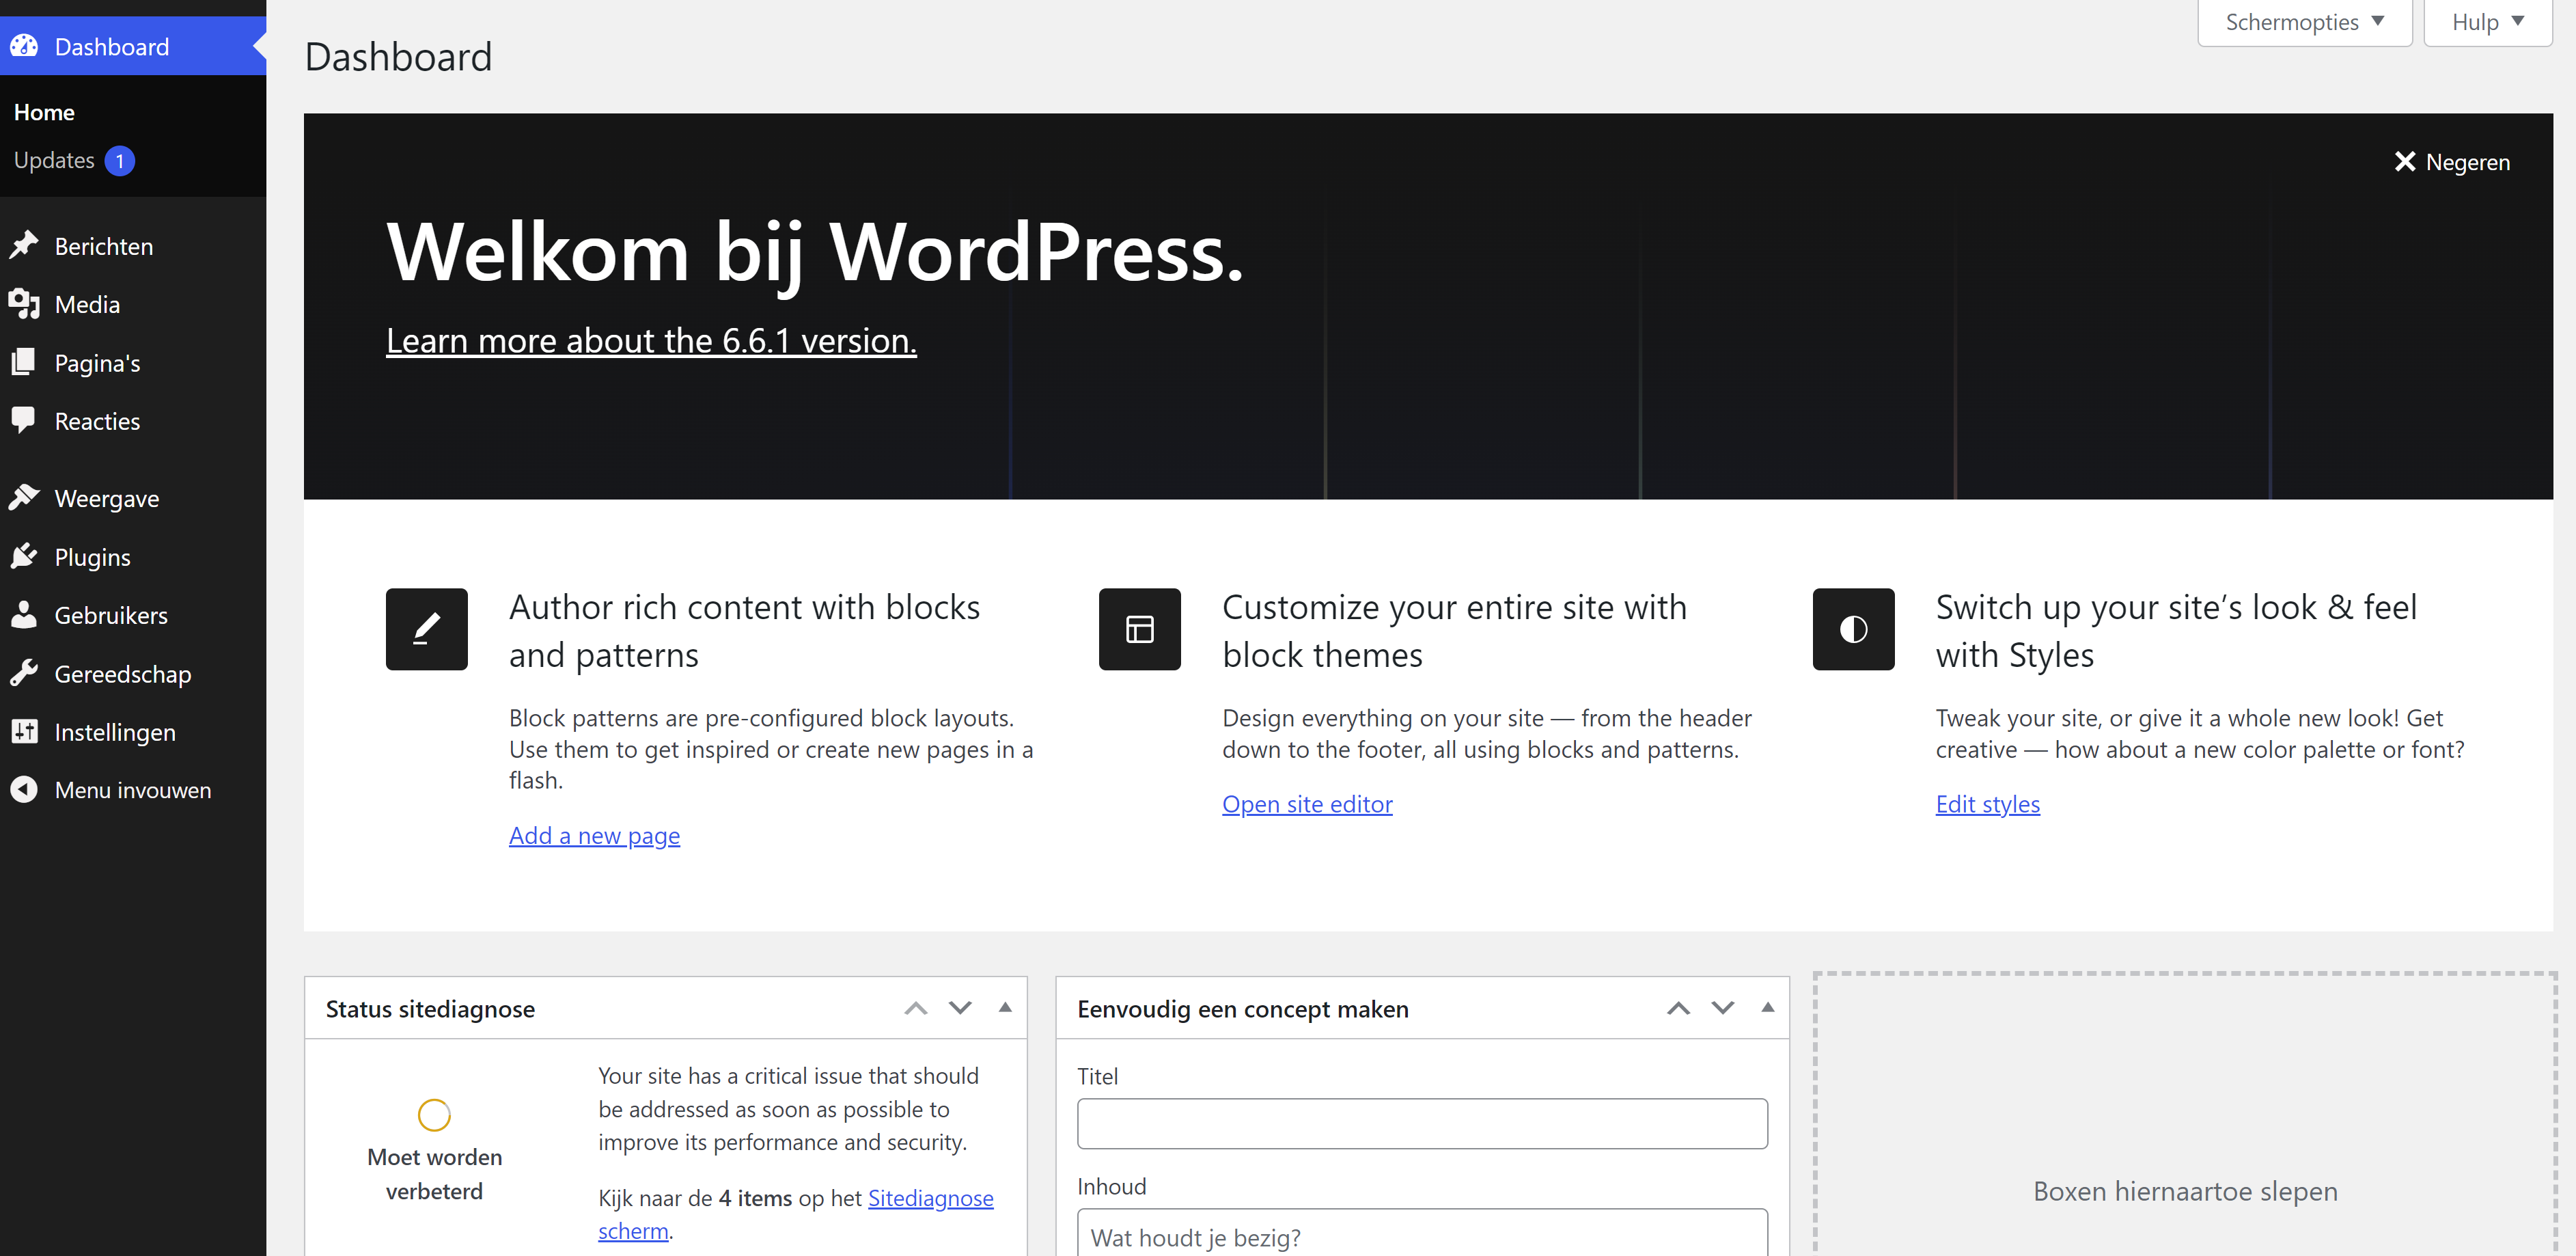The height and width of the screenshot is (1256, 2576).
Task: Click the Plugins icon in sidebar
Action: click(28, 556)
